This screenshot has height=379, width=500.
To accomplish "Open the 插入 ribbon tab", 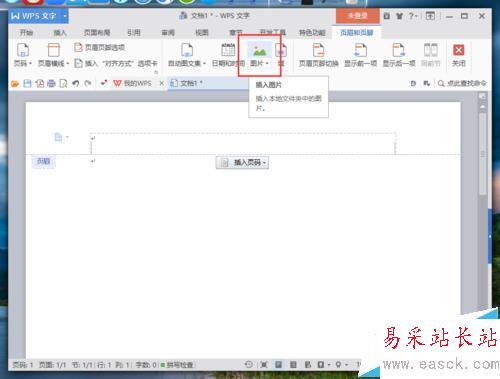I will (x=60, y=32).
